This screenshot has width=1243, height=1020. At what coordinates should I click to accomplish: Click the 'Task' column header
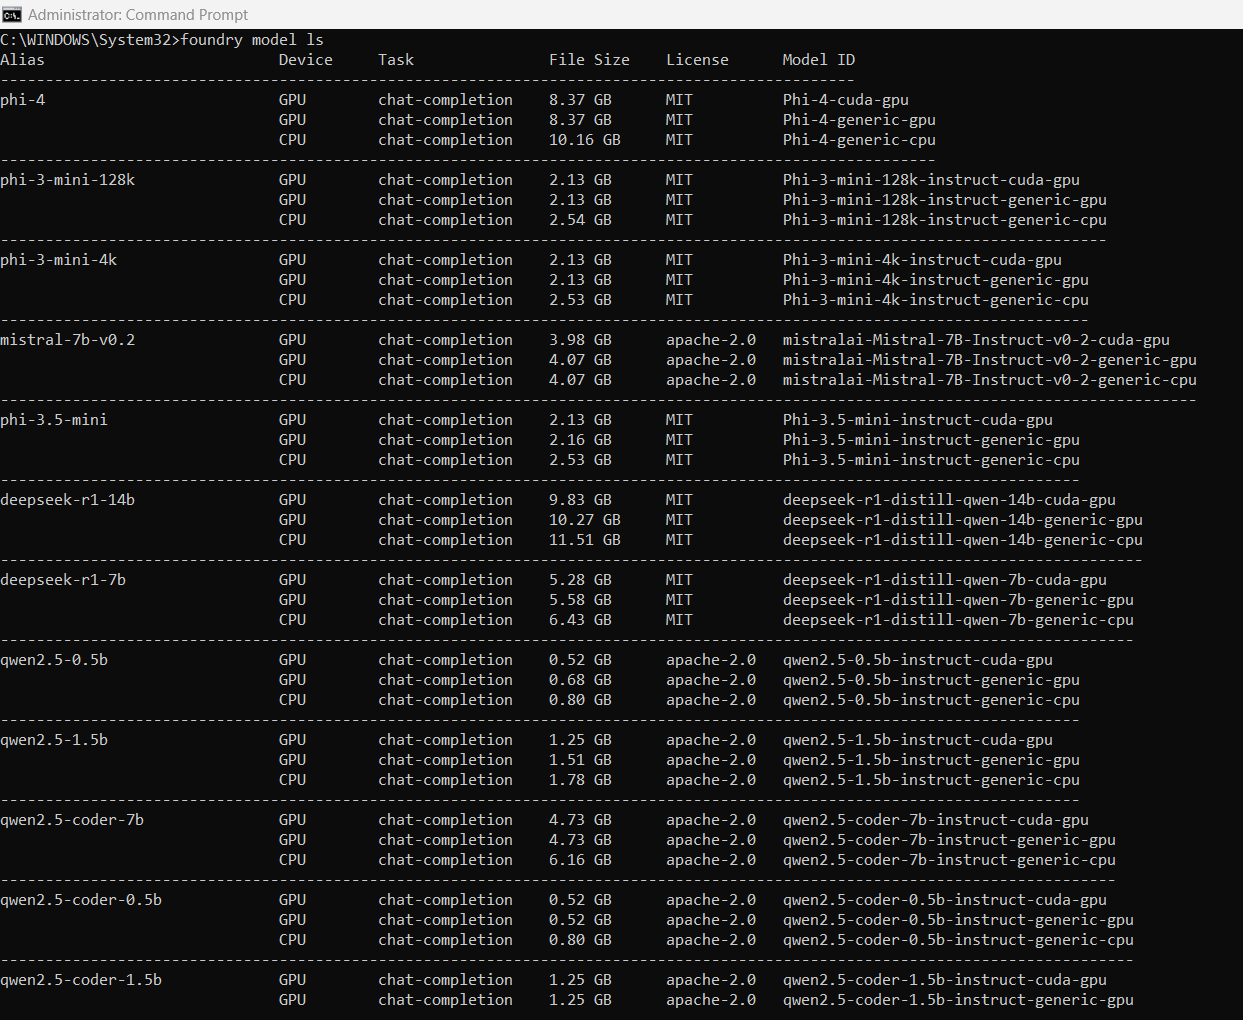(x=396, y=60)
